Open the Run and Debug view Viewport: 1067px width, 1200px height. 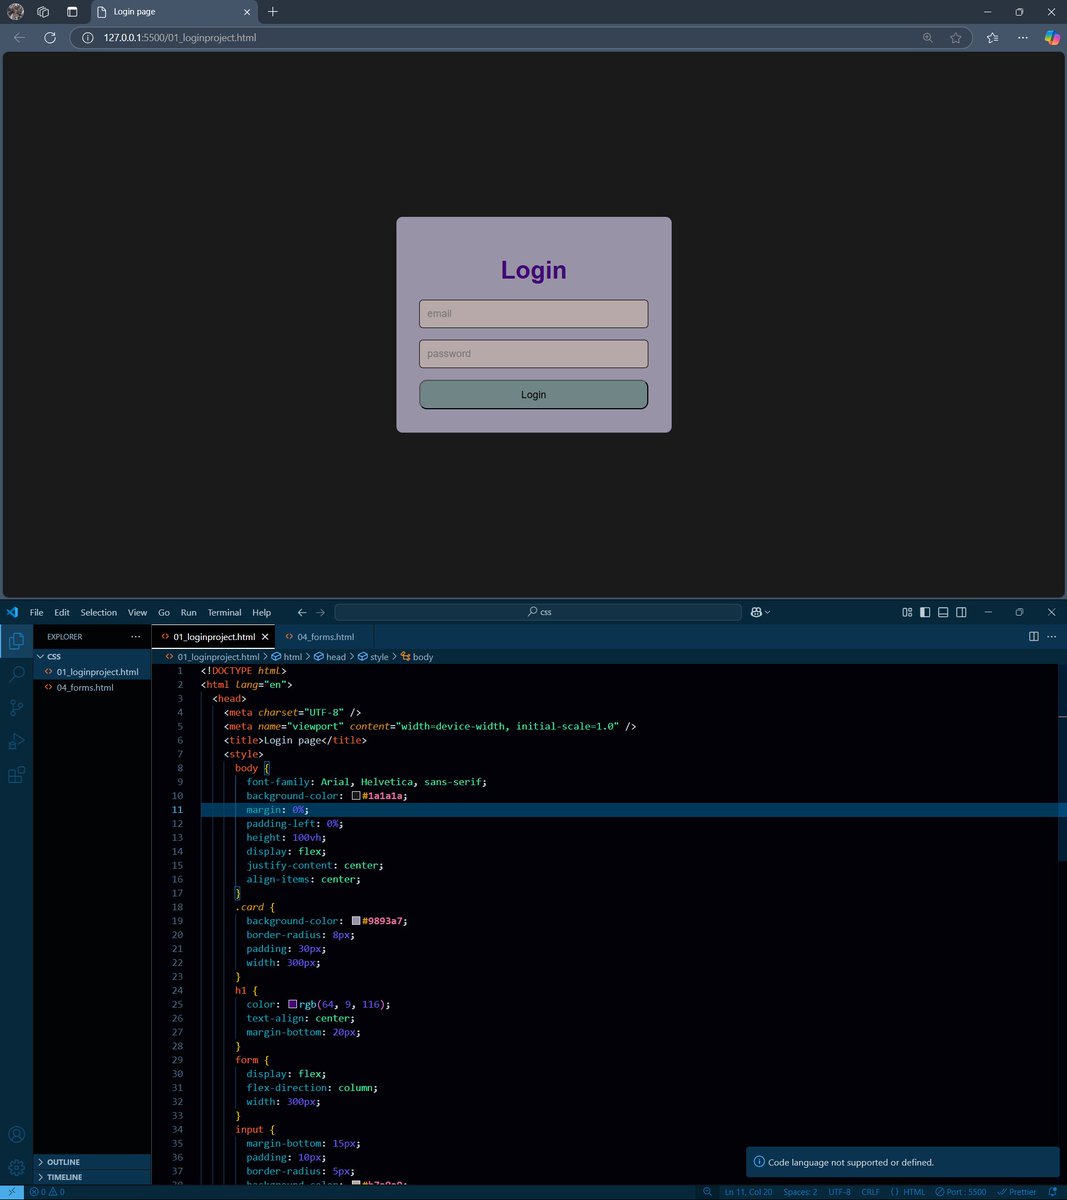(x=16, y=741)
